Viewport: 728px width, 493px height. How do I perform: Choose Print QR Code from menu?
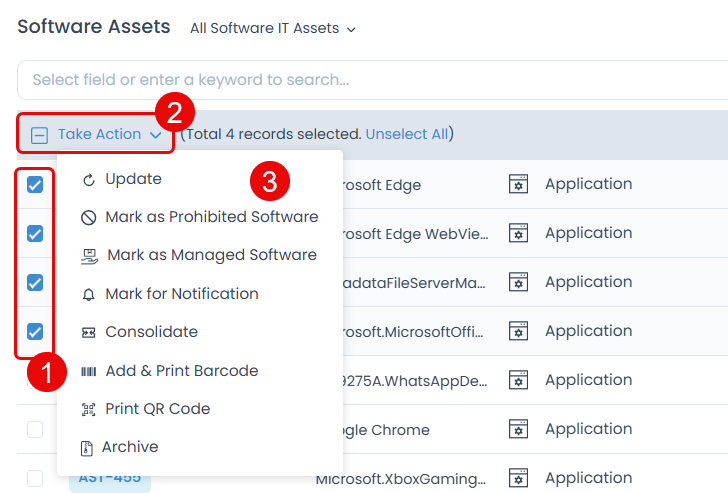point(157,409)
